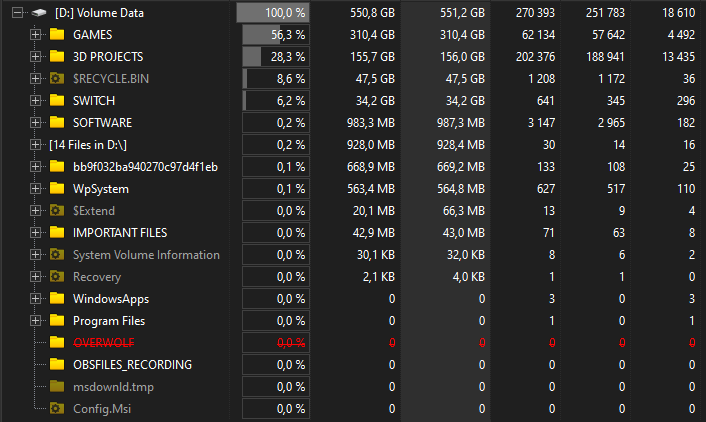Click the Config.Msi gear folder icon
The height and width of the screenshot is (422, 706).
(x=57, y=408)
